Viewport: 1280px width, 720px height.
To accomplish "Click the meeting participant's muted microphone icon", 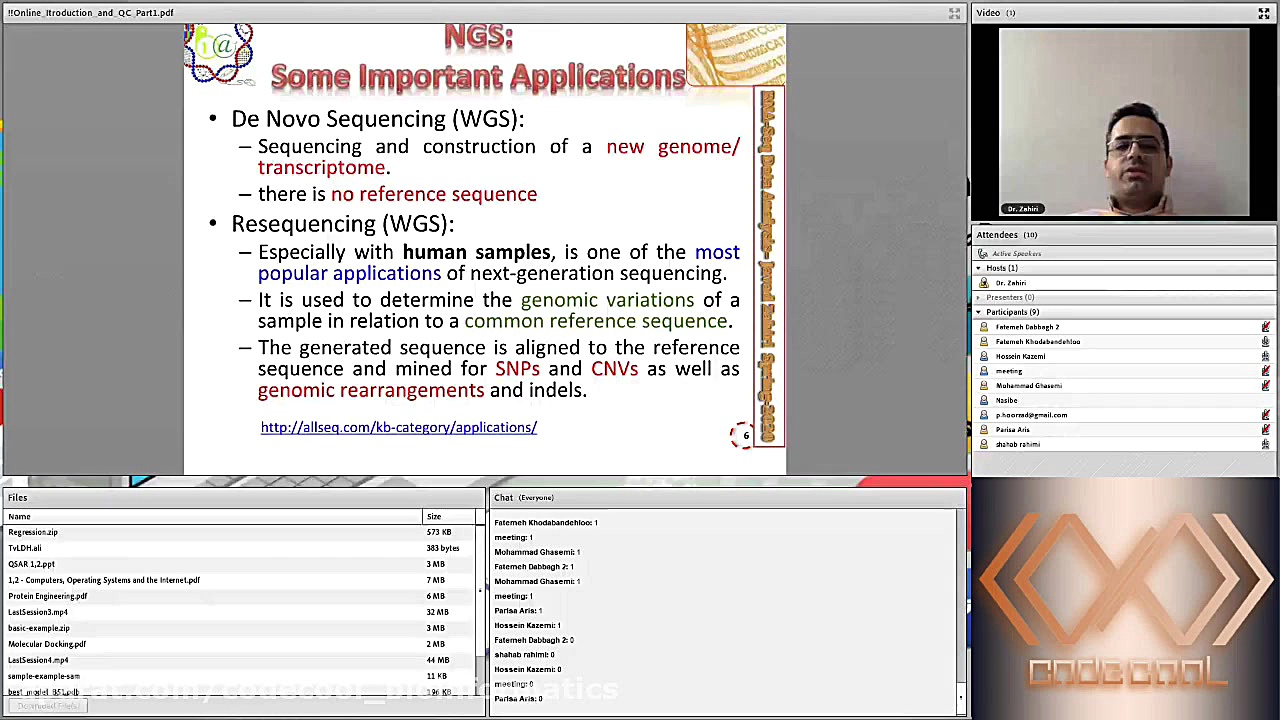I will coord(1265,371).
